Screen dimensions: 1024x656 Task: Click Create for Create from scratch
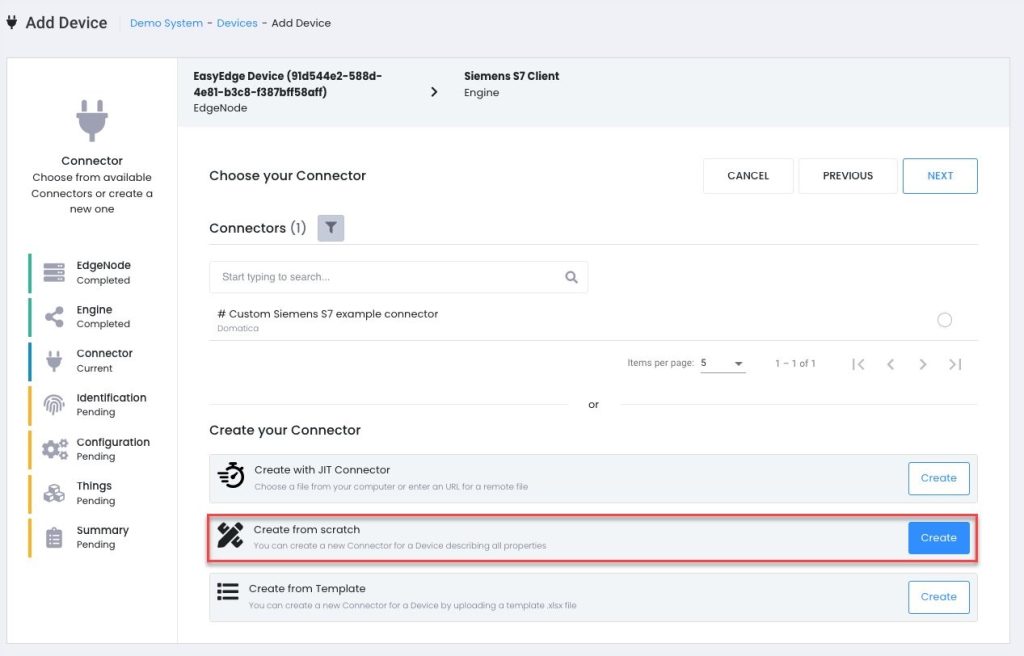938,538
